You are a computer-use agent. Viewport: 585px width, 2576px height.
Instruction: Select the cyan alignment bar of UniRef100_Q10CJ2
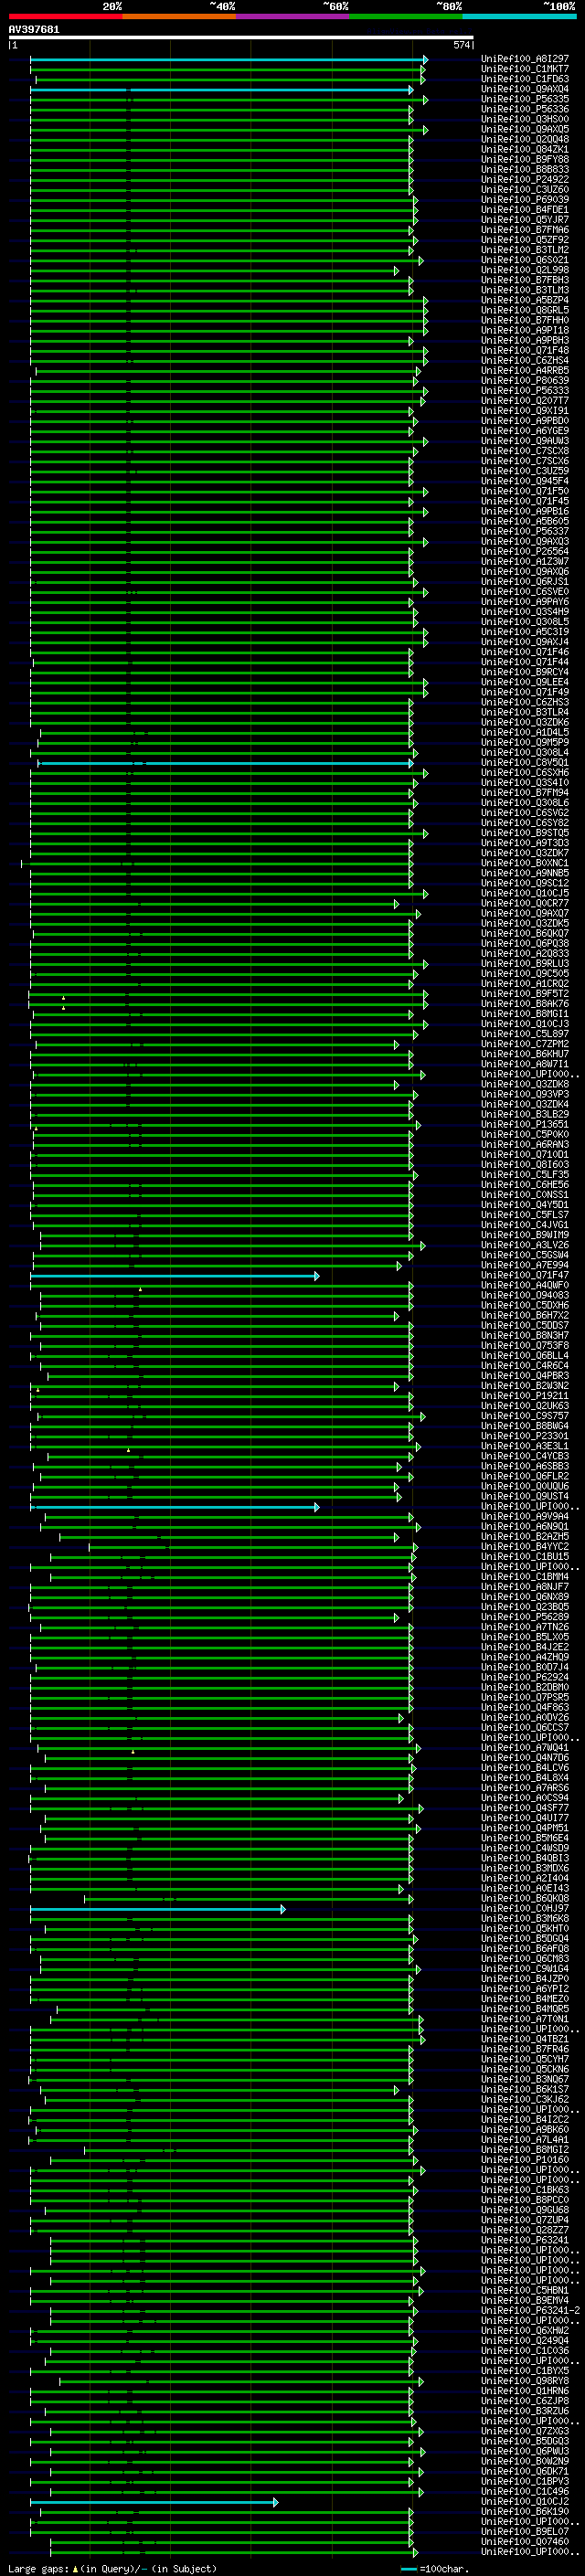(154, 2503)
